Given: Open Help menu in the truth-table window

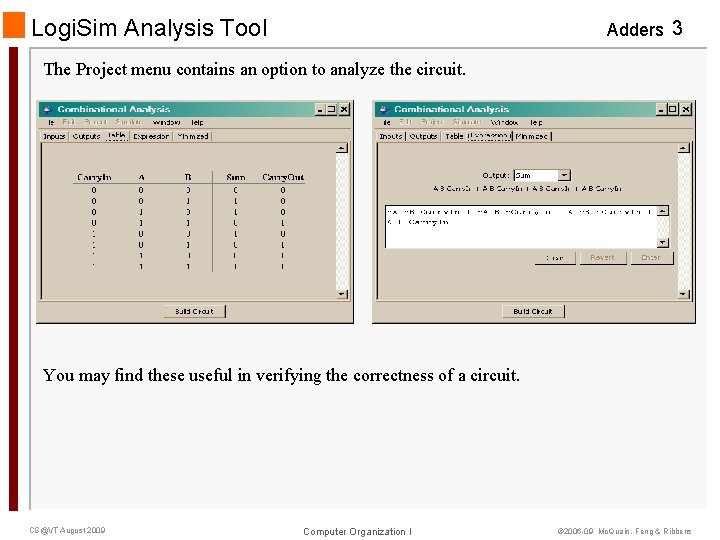Looking at the screenshot, I should pos(197,122).
